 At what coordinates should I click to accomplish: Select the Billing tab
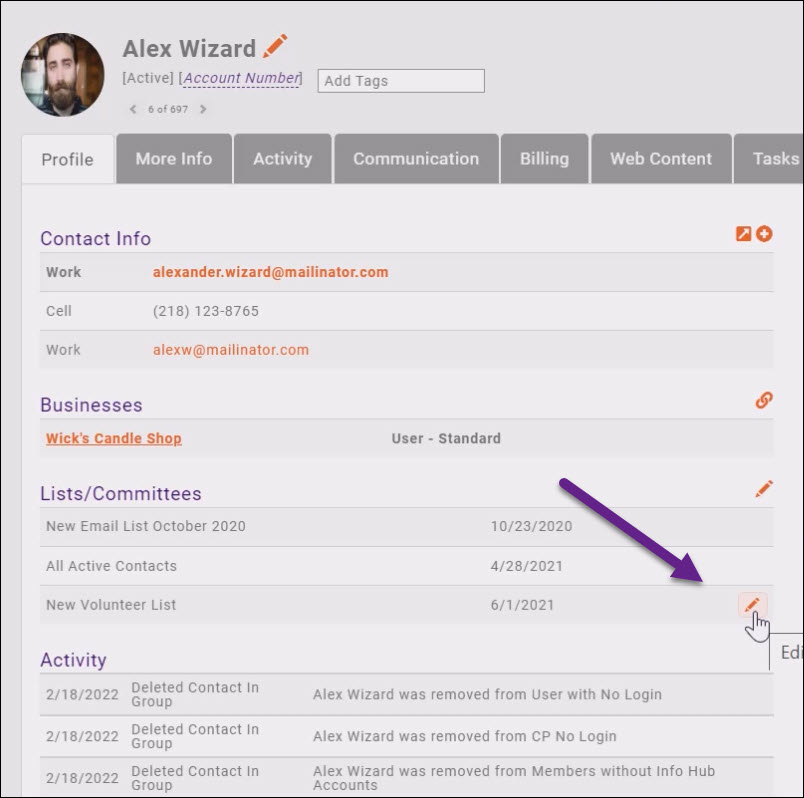544,159
